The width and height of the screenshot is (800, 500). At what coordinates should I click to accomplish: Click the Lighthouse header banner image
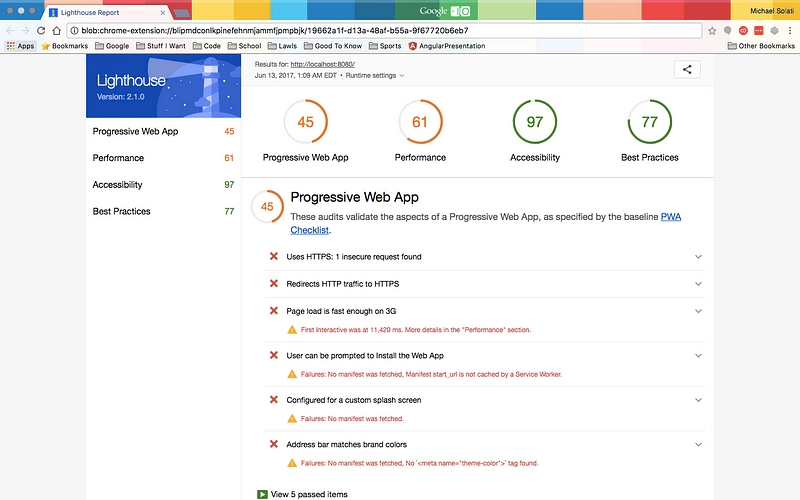[163, 86]
